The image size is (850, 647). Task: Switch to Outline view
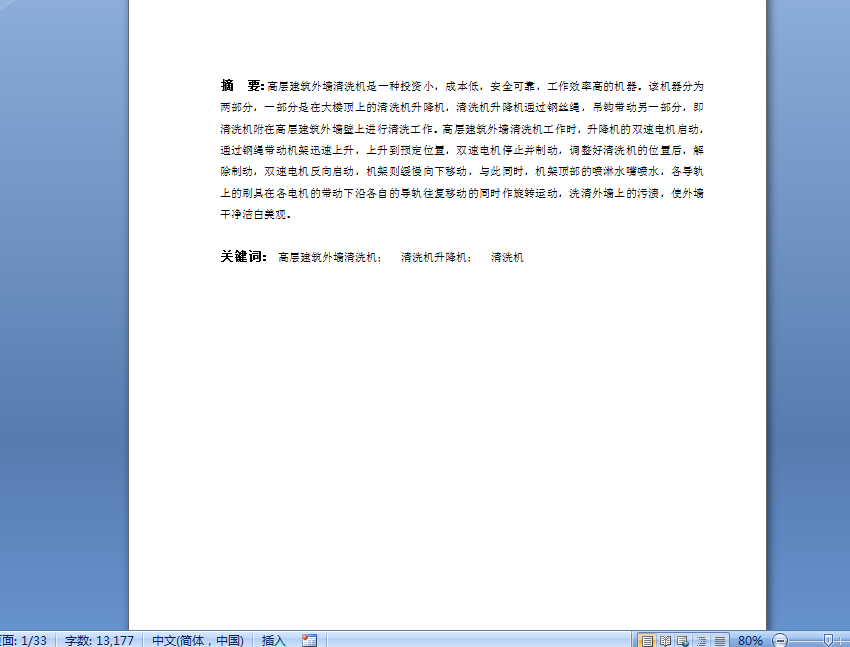tap(701, 641)
